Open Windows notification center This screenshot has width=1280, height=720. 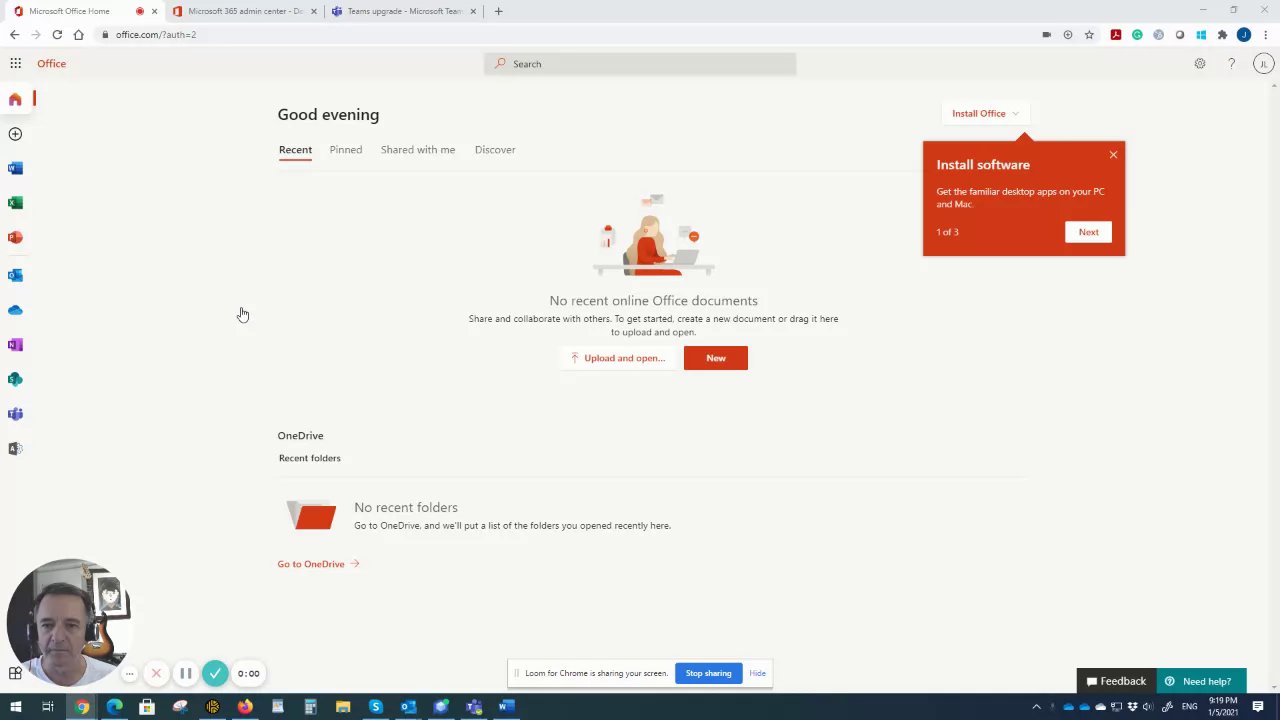pos(1258,707)
